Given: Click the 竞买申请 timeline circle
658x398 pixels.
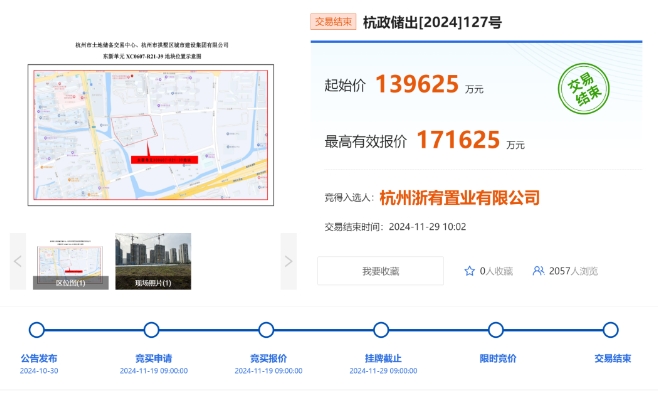Looking at the screenshot, I should tap(151, 330).
